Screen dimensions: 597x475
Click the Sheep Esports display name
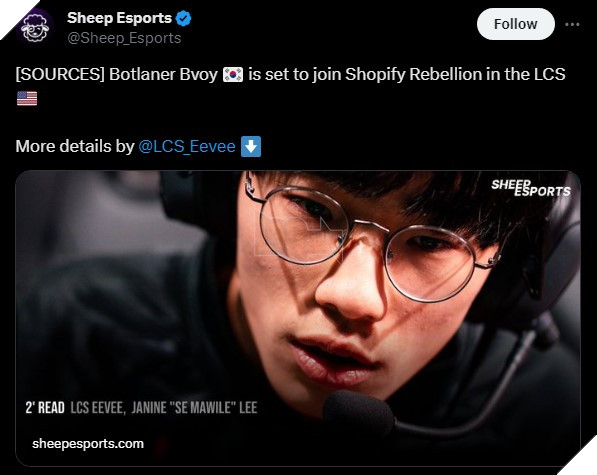point(120,18)
